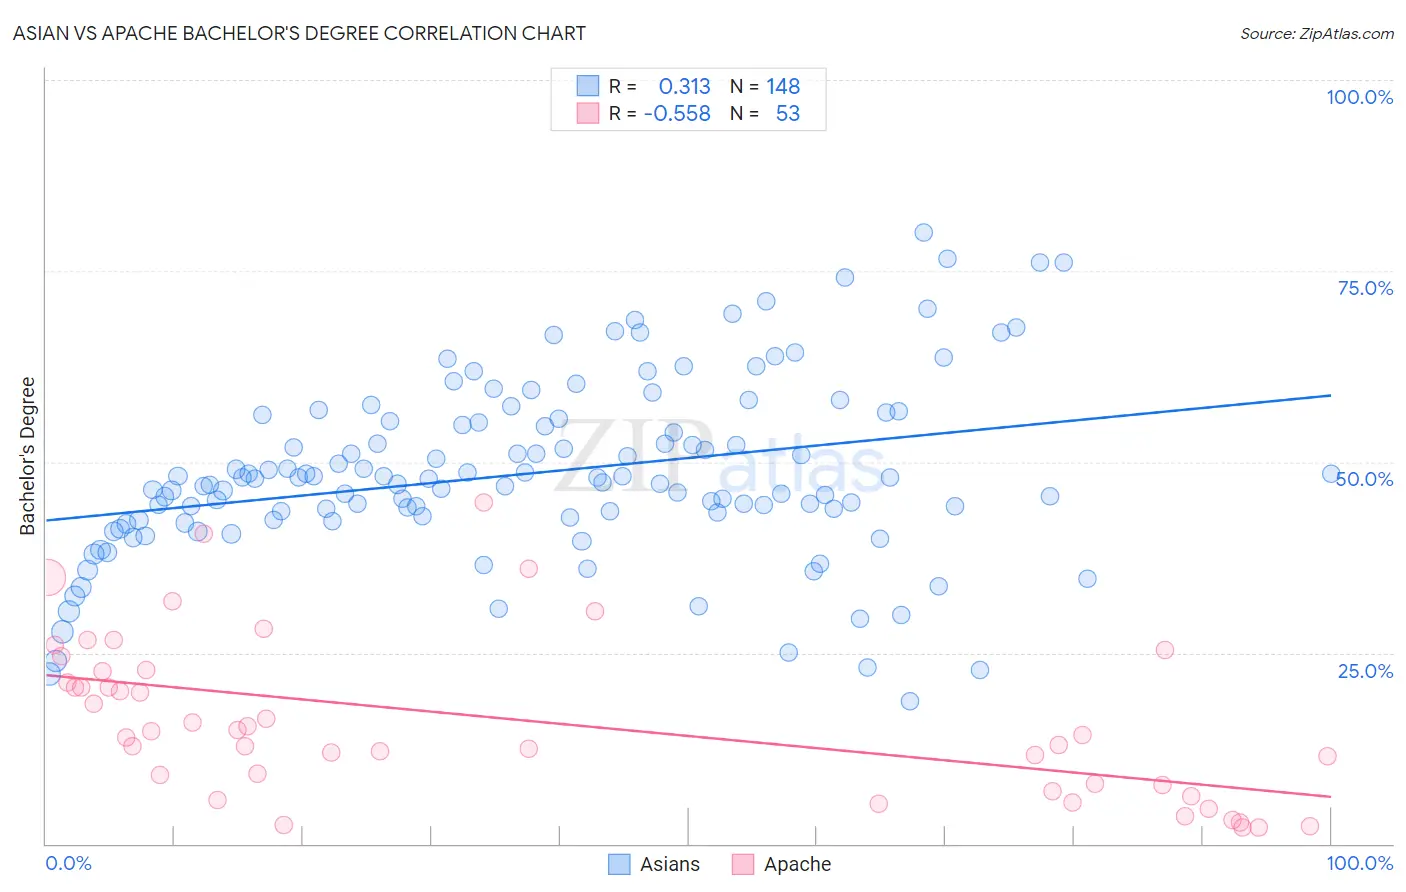Click the chart title text

pos(299,33)
